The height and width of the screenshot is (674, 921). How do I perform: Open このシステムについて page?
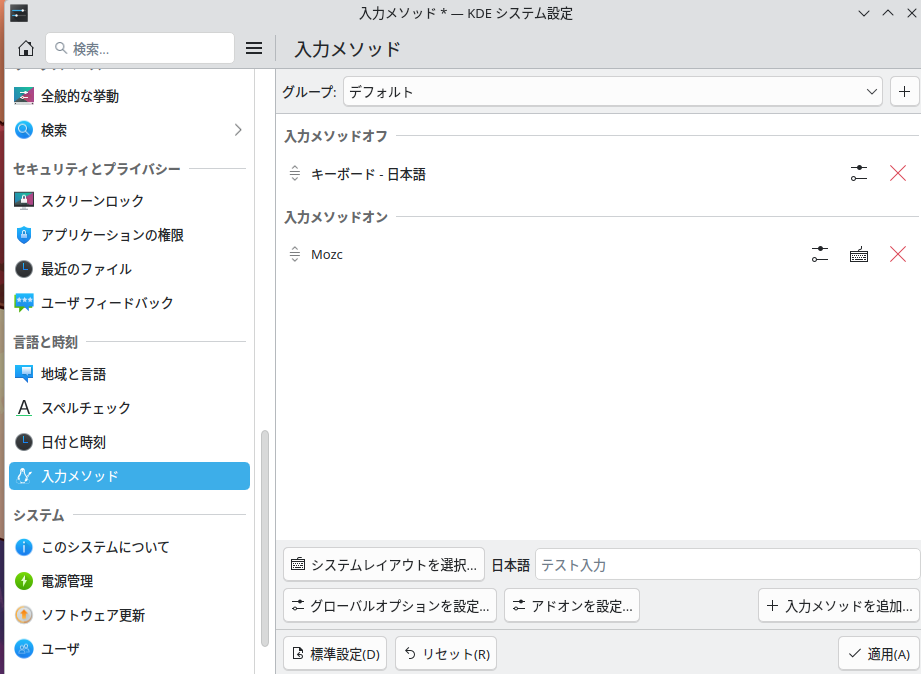[129, 547]
